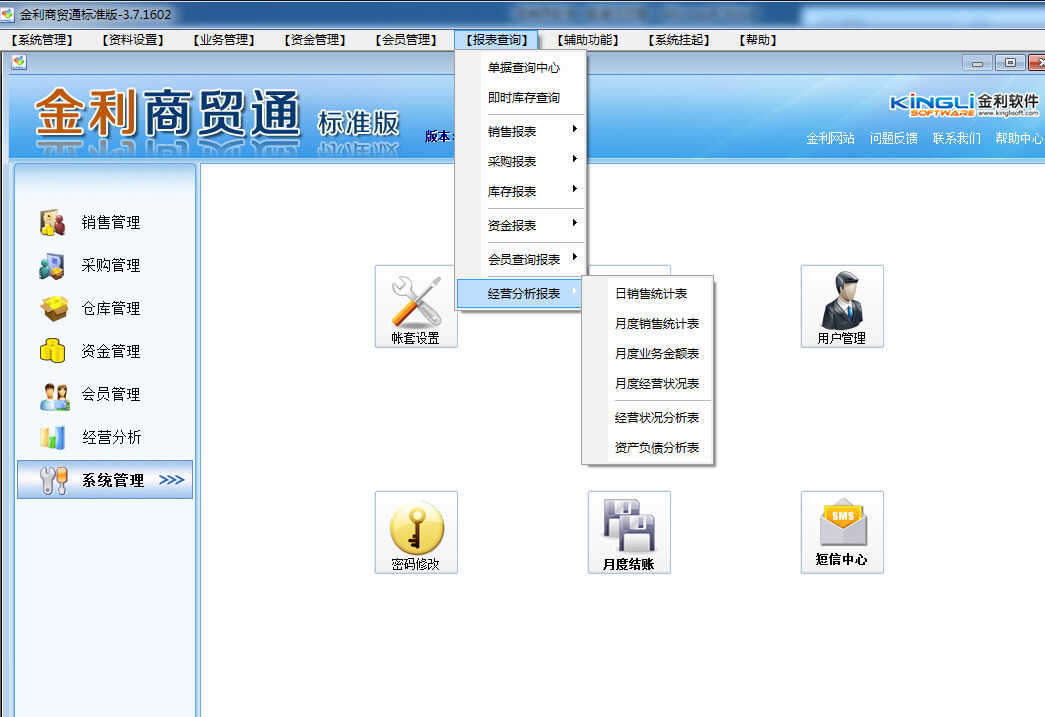Open the 【辅助功能】 menu

pyautogui.click(x=587, y=40)
